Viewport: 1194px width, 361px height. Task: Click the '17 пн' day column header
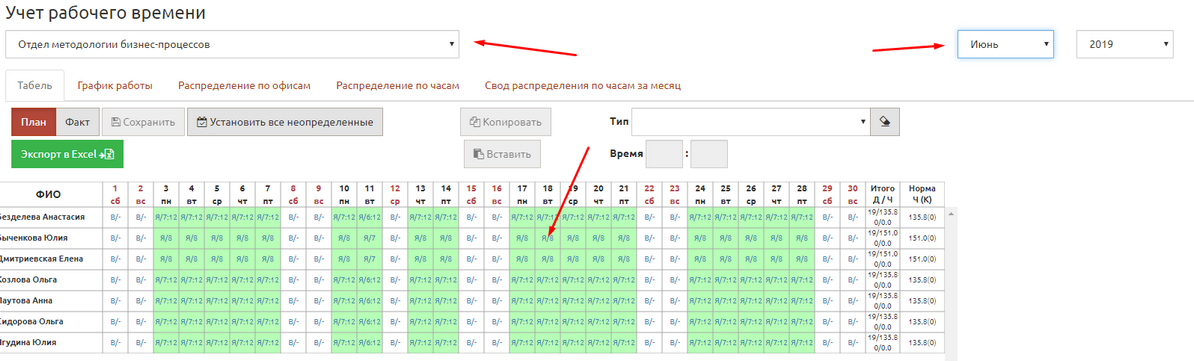point(522,193)
